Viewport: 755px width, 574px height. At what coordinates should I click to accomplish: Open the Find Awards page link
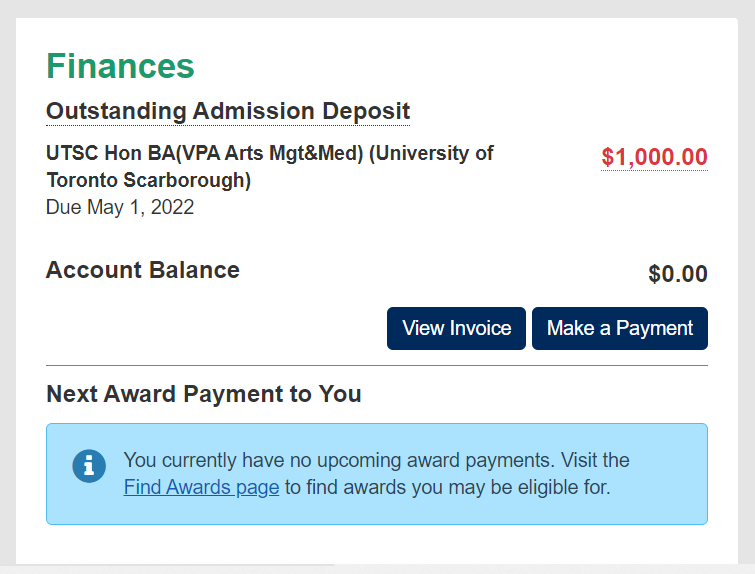(x=201, y=487)
